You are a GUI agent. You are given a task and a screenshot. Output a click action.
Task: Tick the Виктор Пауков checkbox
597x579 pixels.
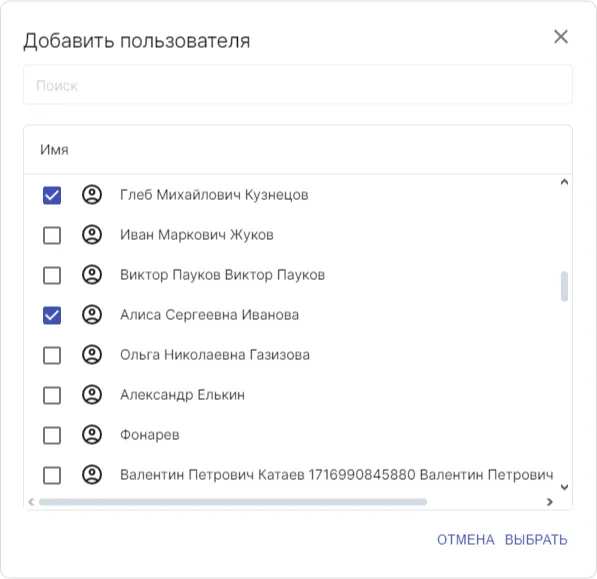click(x=52, y=275)
